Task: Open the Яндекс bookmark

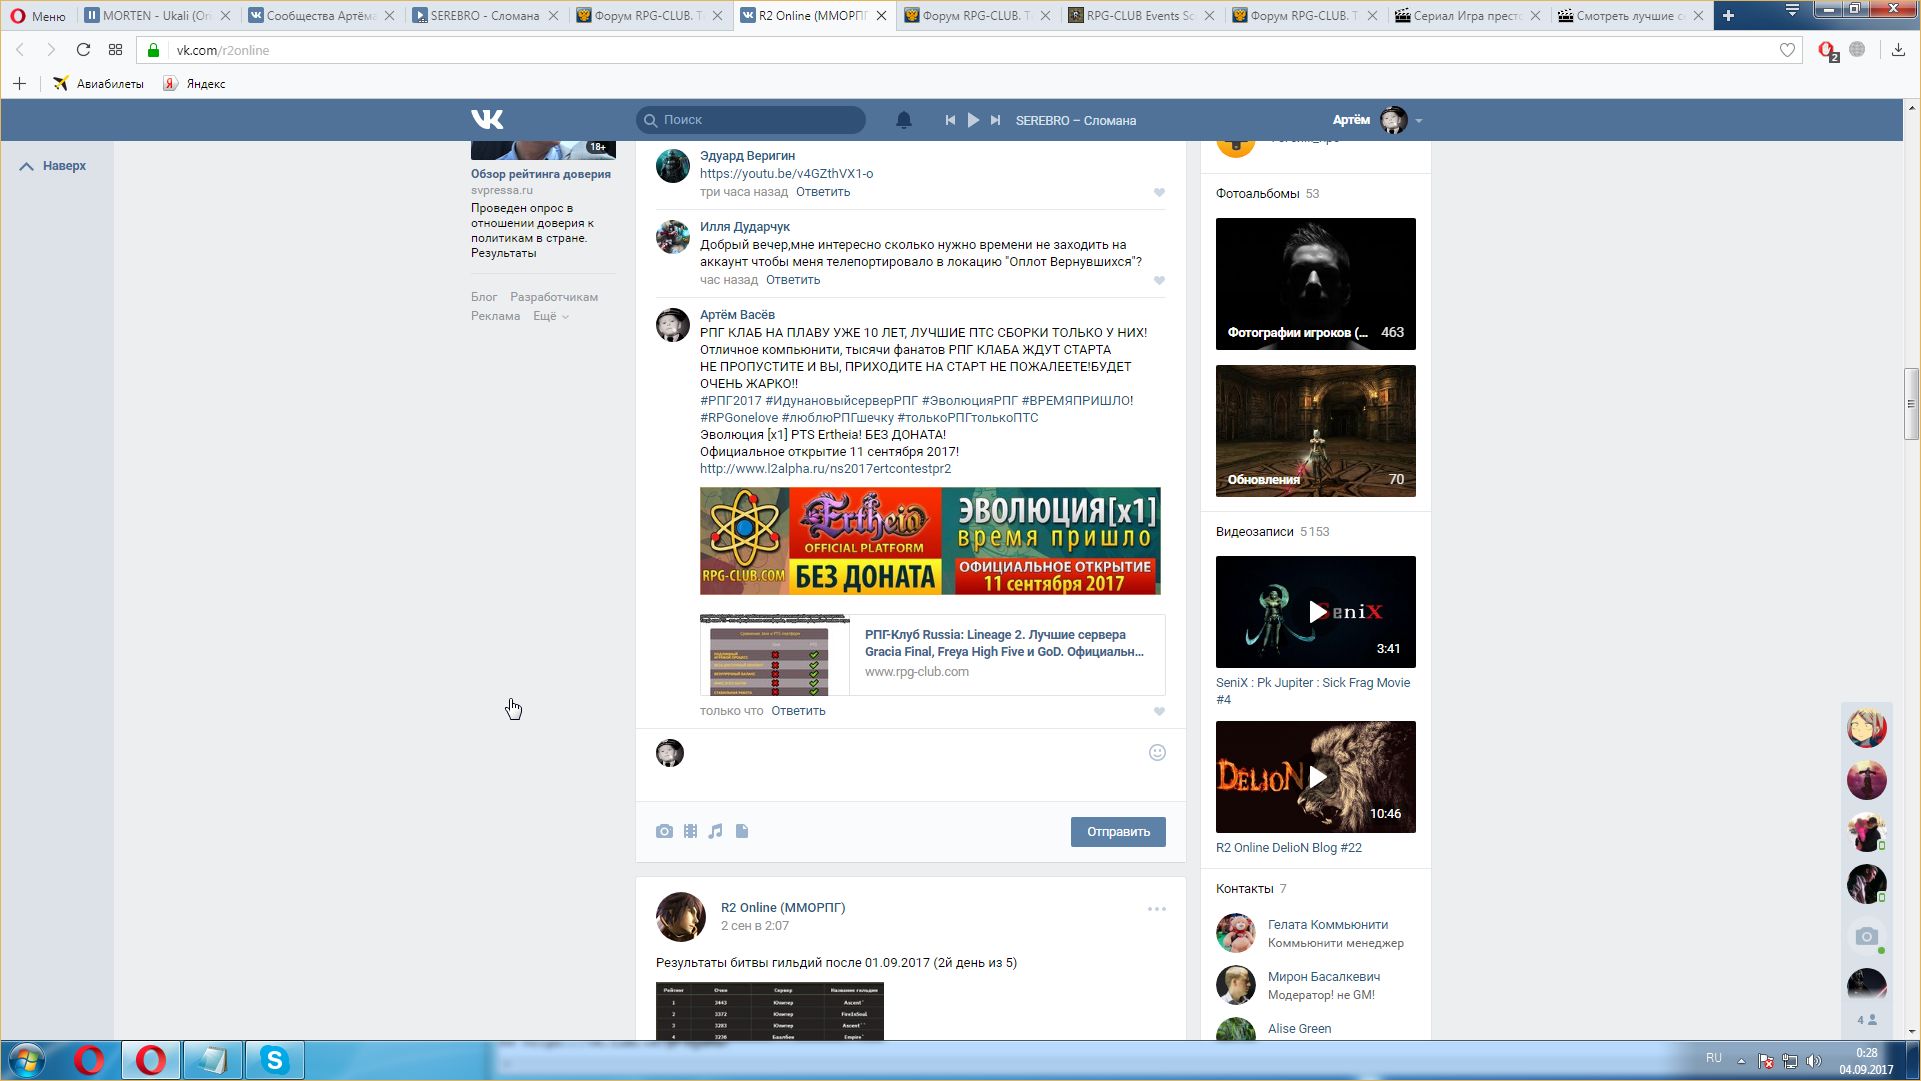Action: click(195, 84)
